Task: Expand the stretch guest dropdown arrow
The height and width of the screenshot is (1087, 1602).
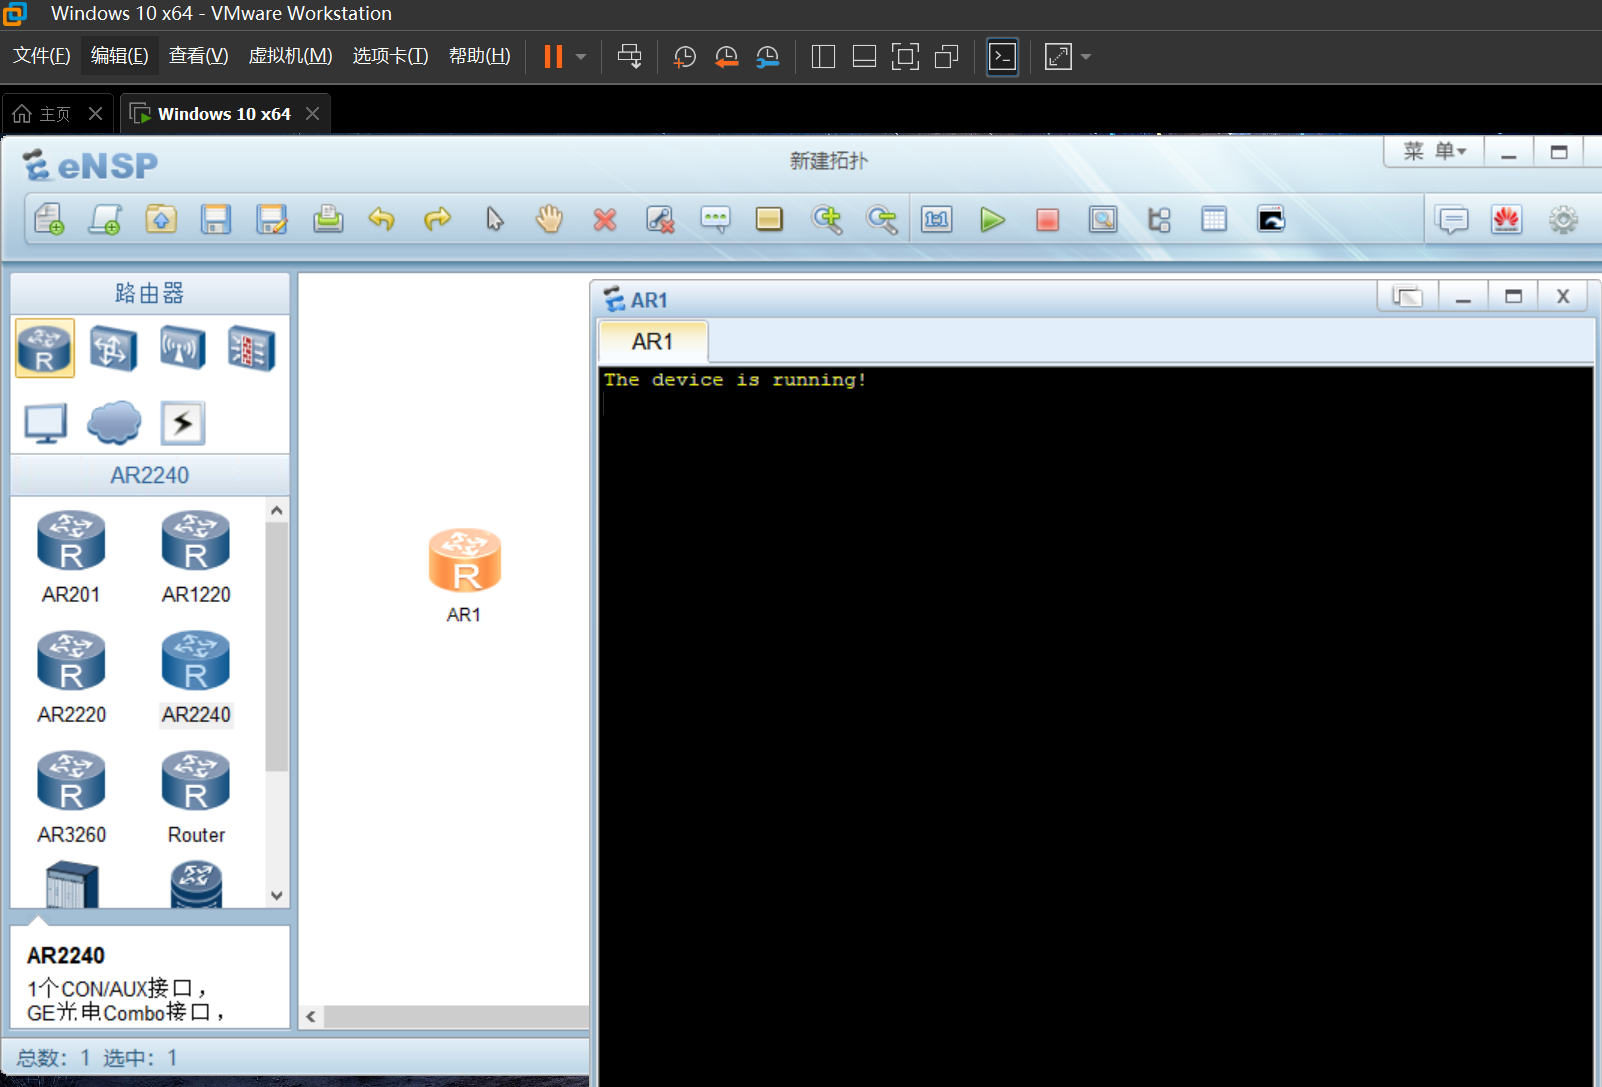Action: (x=1086, y=57)
